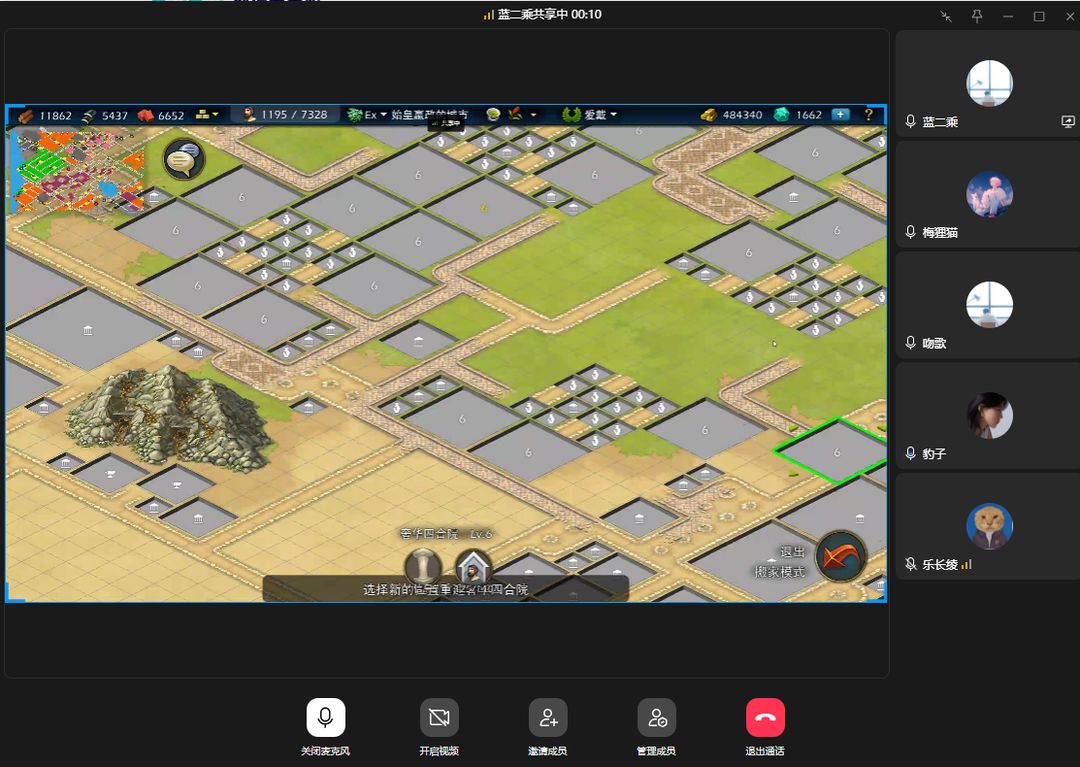This screenshot has width=1080, height=767.
Task: Click the gem currency icon
Action: 782,114
